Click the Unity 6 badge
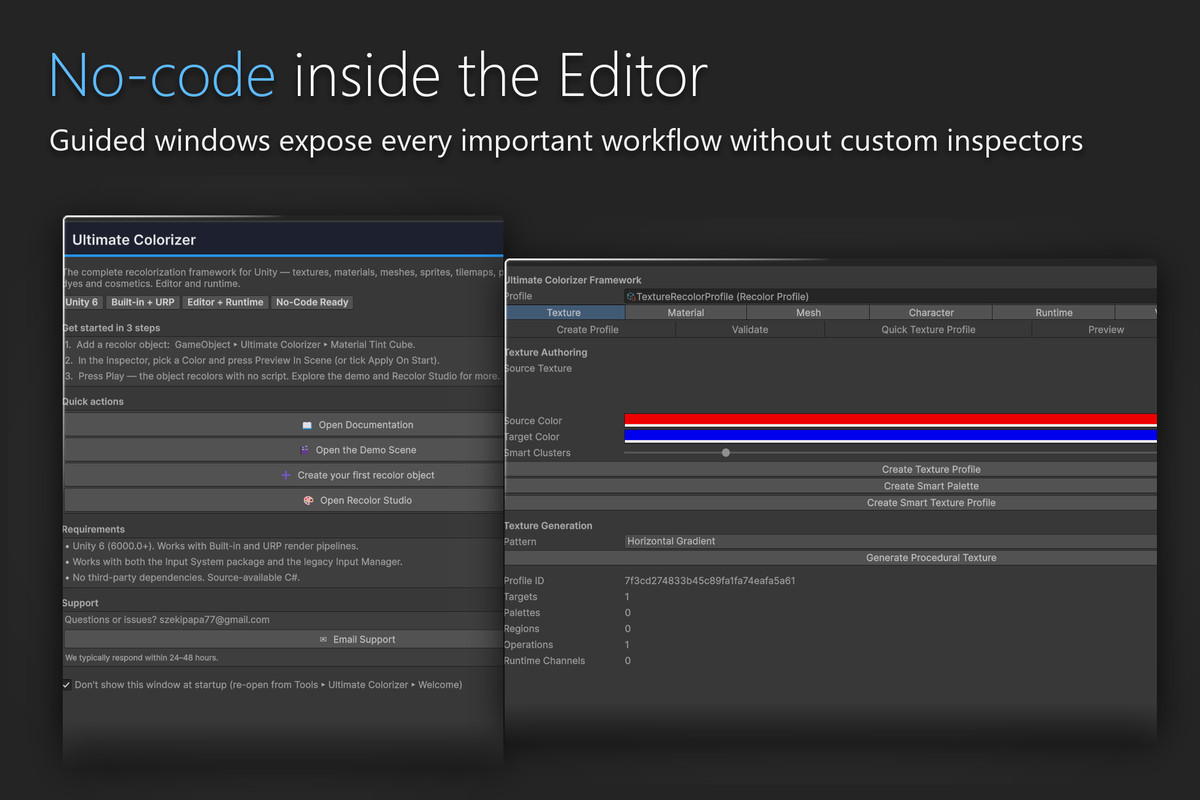Image resolution: width=1200 pixels, height=800 pixels. (82, 302)
